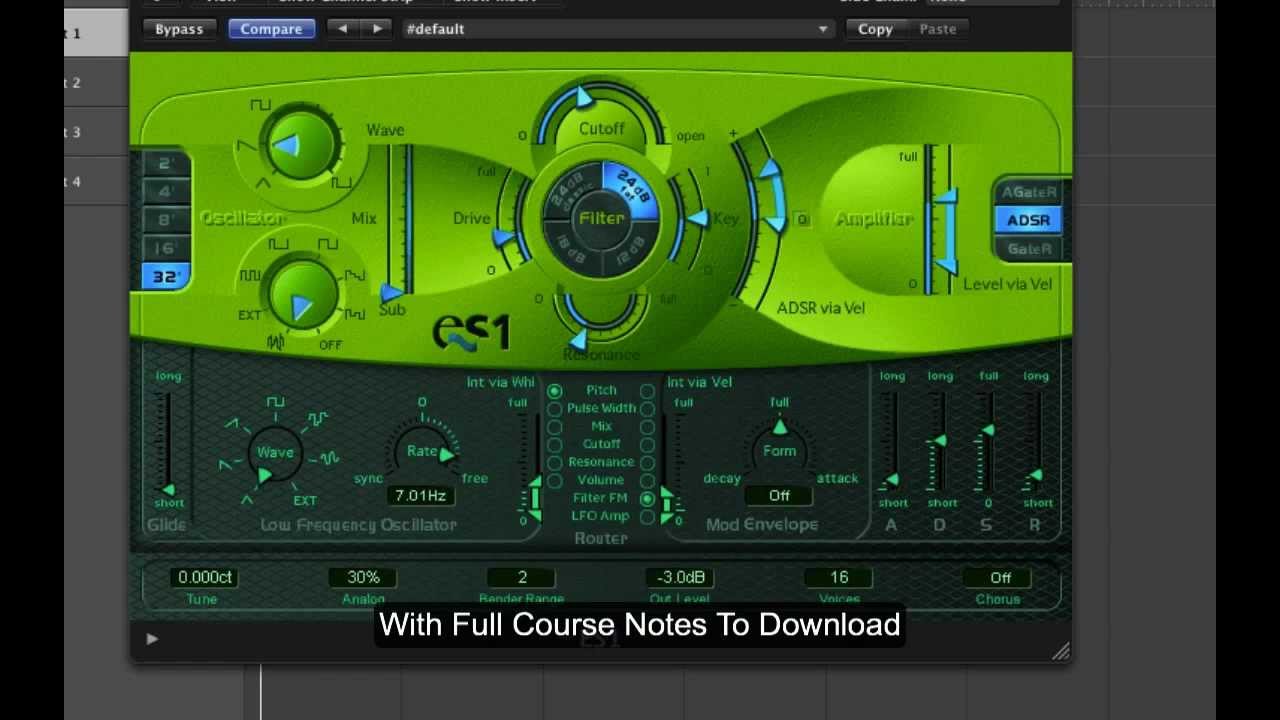Set Sub oscillator to OFF
The width and height of the screenshot is (1280, 720).
330,345
